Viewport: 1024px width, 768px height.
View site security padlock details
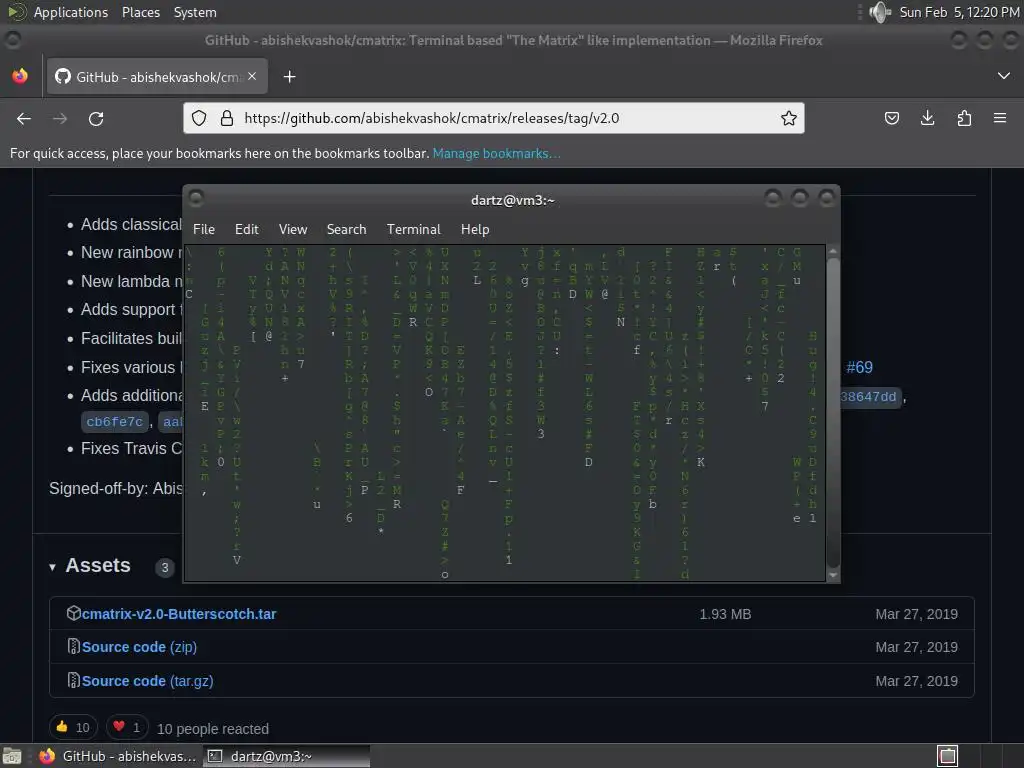tap(227, 118)
